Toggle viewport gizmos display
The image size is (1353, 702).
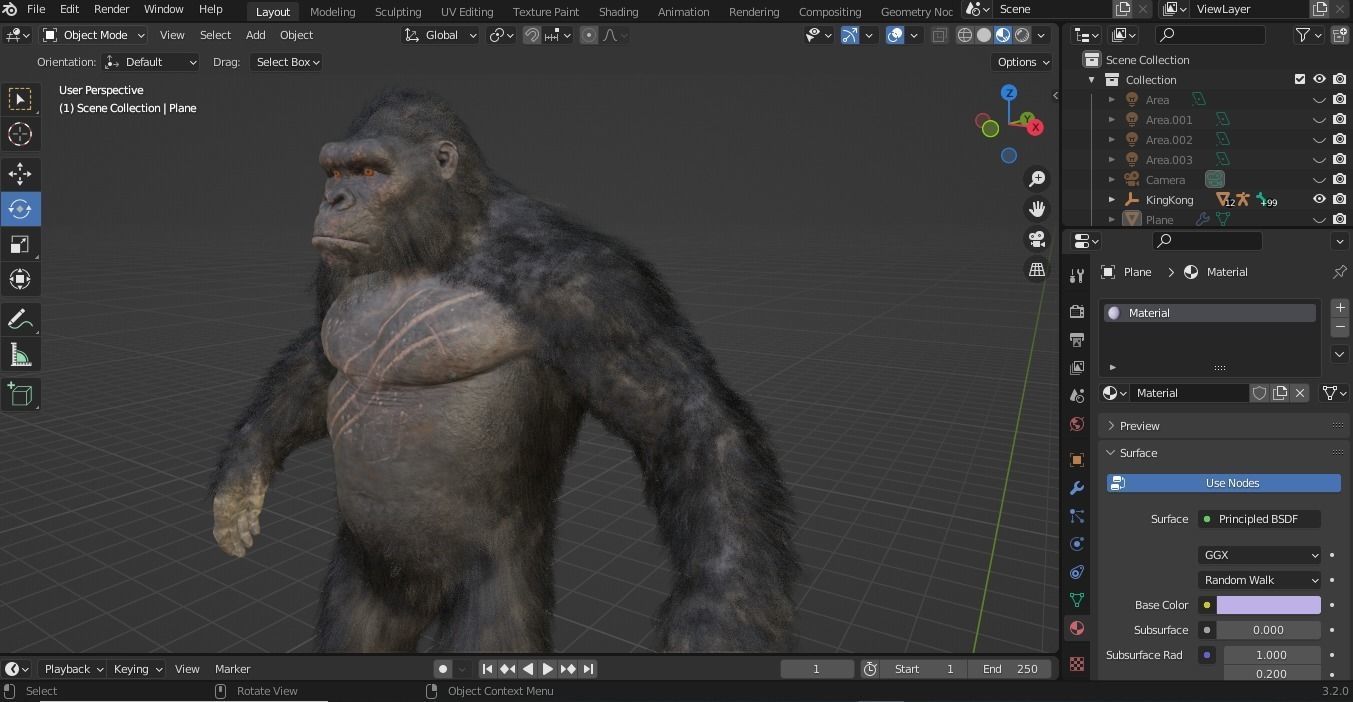coord(849,35)
